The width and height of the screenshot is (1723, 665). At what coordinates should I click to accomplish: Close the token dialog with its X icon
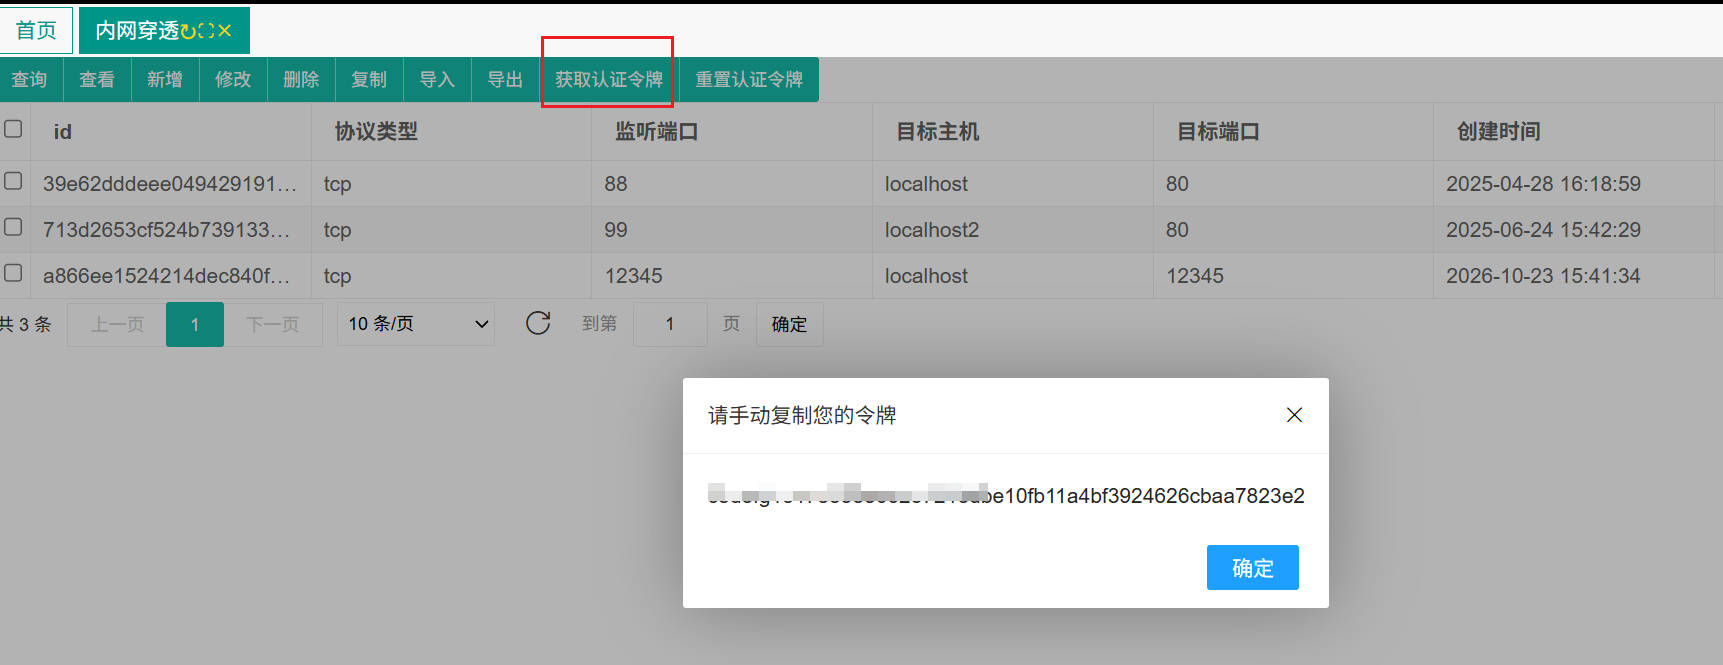pyautogui.click(x=1294, y=415)
